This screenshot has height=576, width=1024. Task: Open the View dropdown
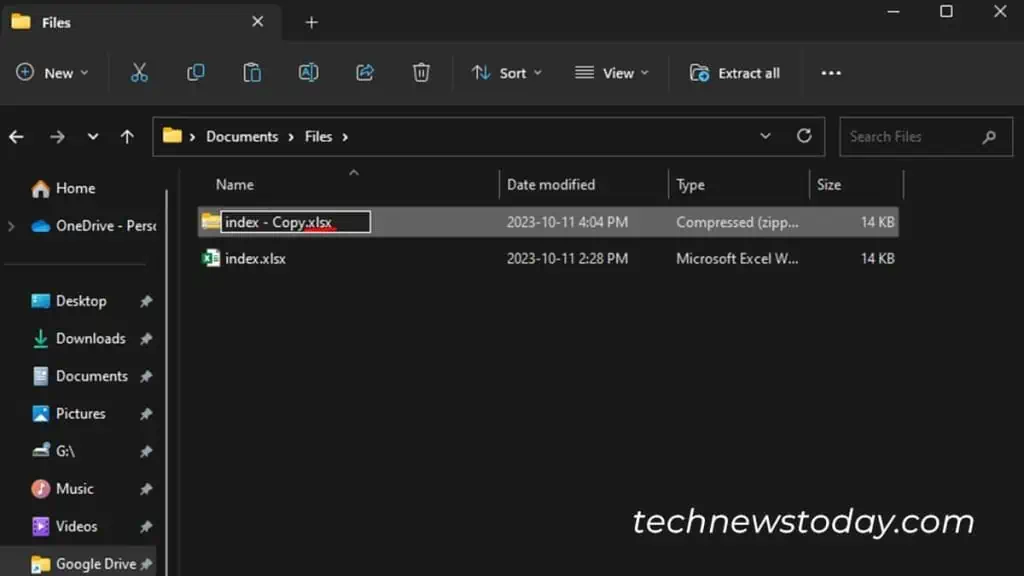tap(611, 72)
